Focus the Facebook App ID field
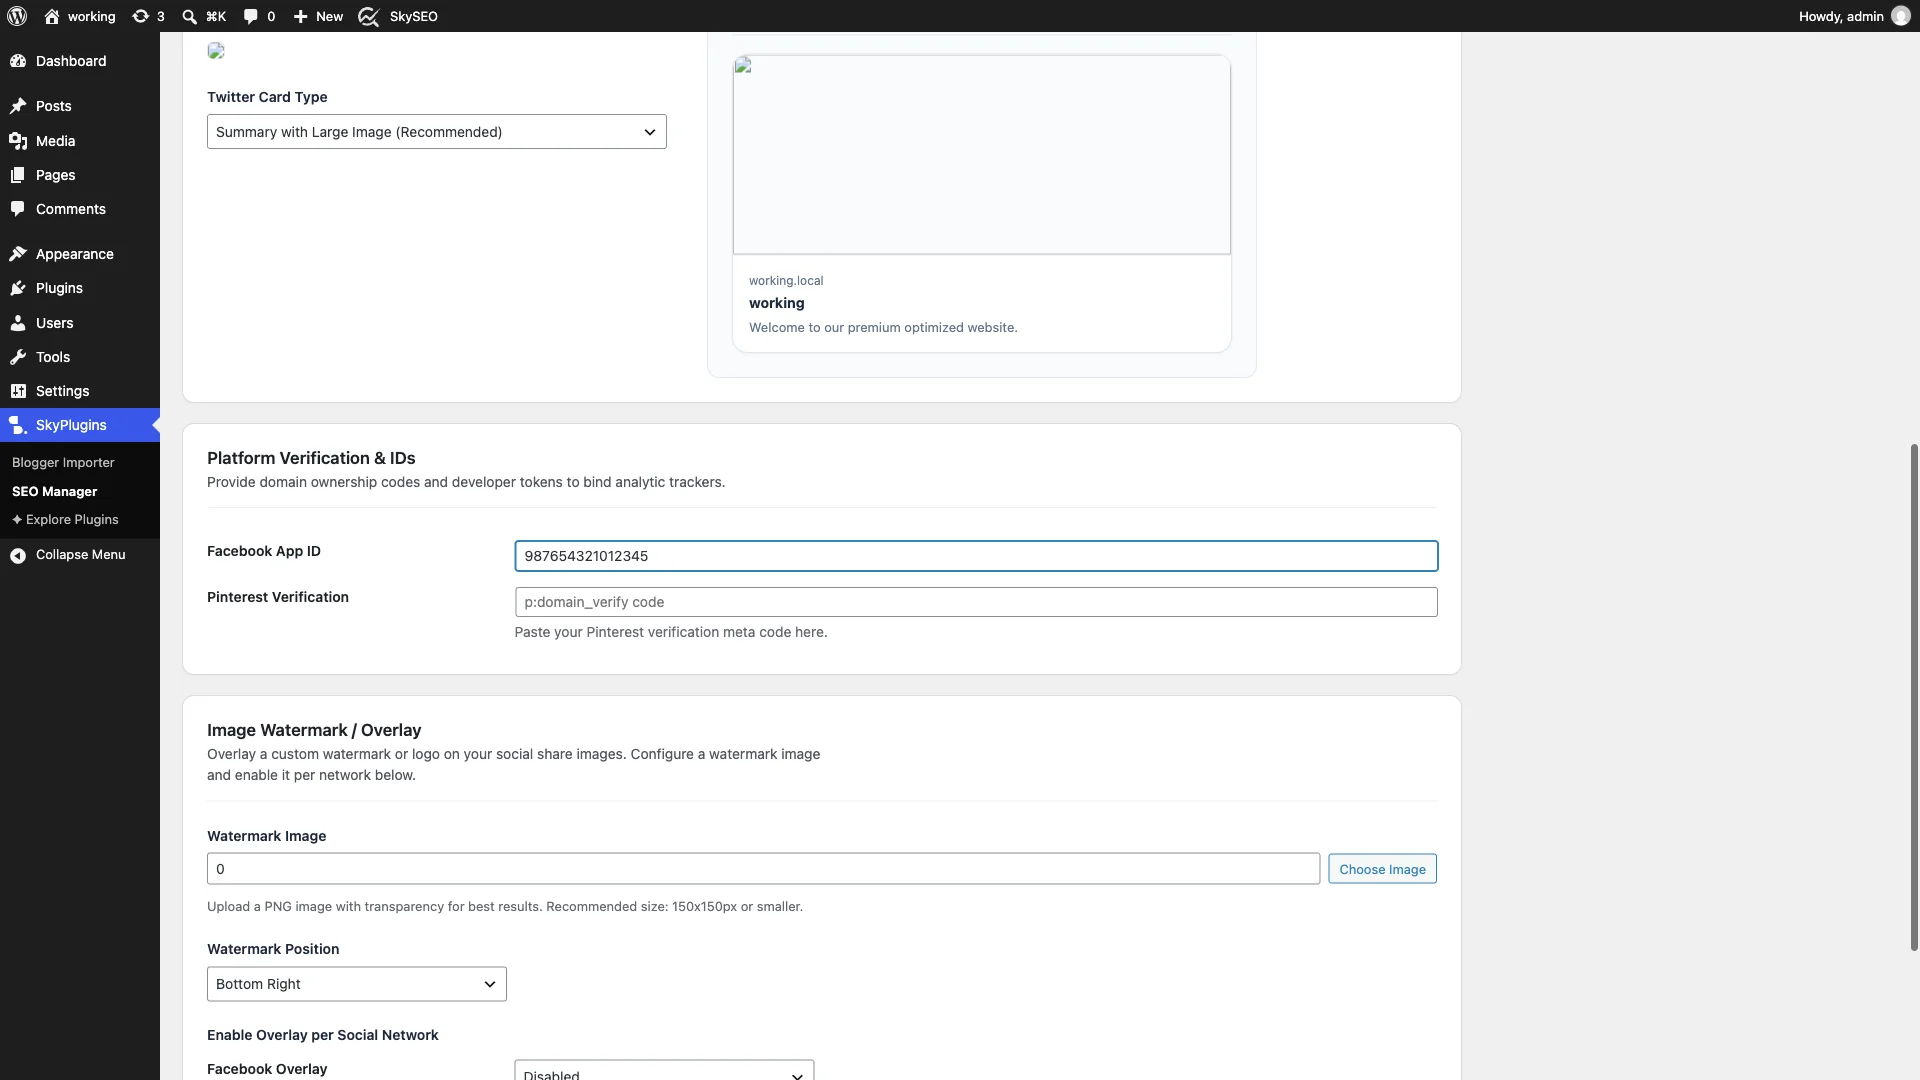1920x1080 pixels. tap(976, 556)
